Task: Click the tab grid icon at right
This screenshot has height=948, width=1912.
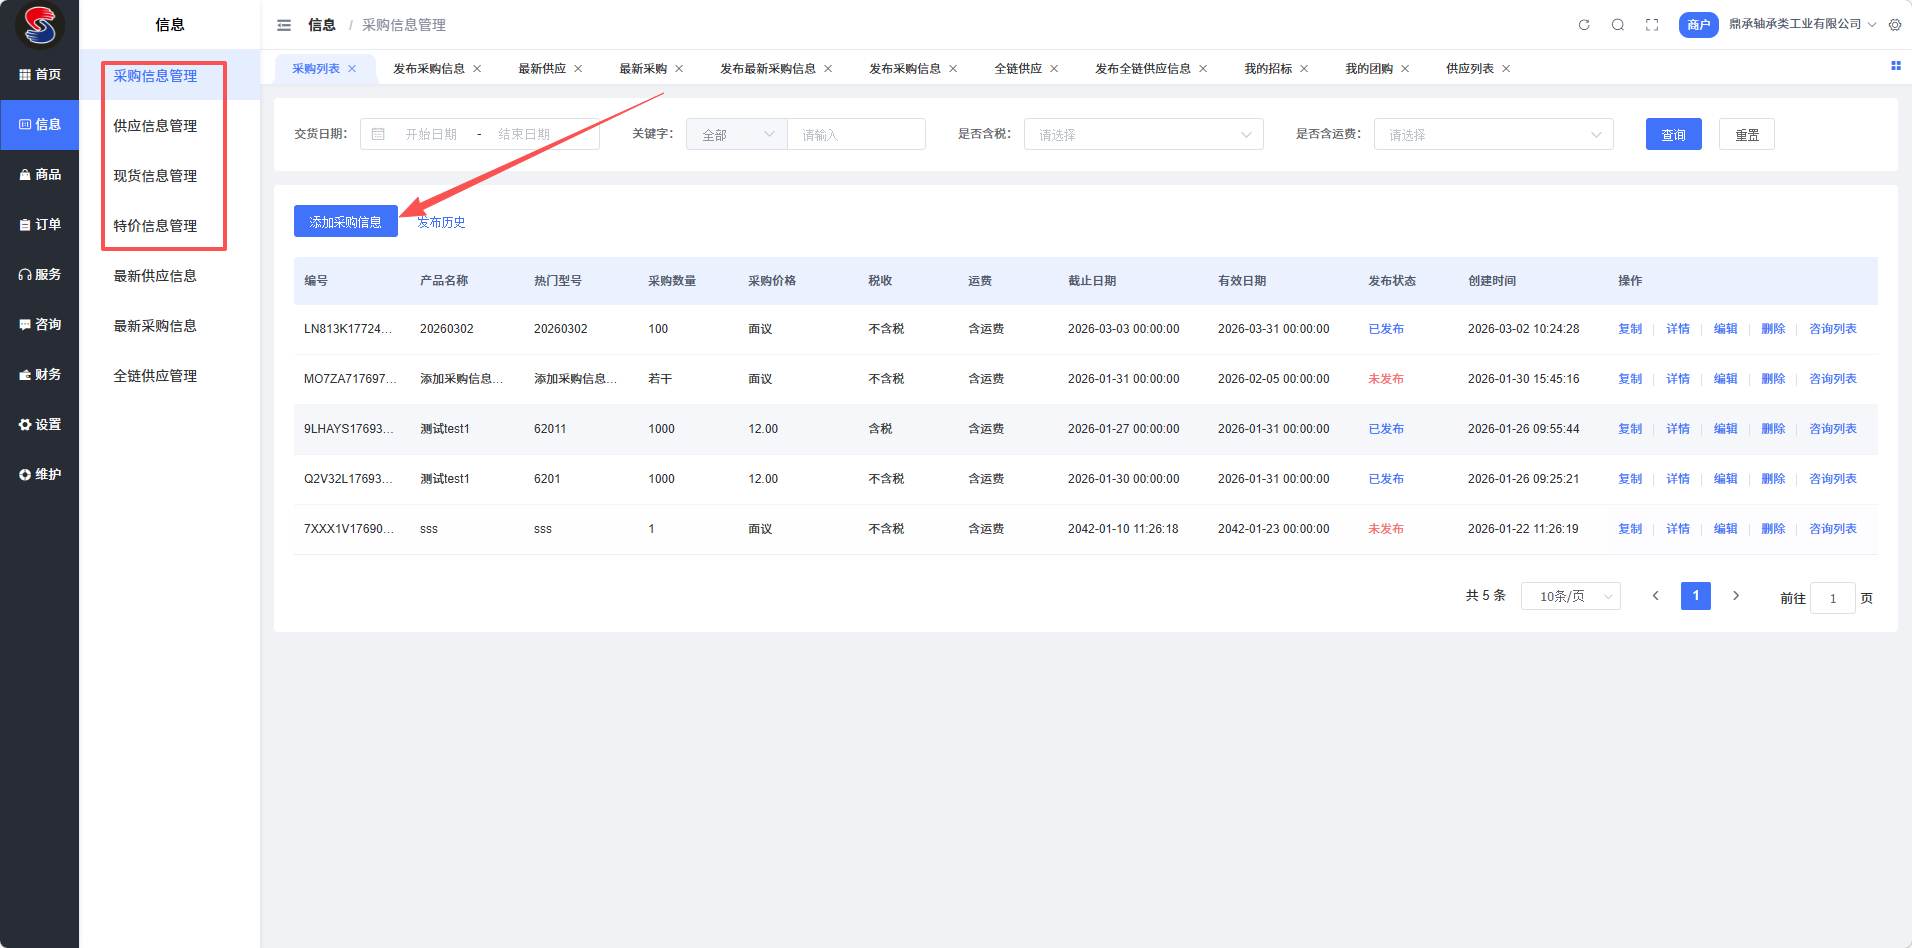Action: pos(1895,66)
